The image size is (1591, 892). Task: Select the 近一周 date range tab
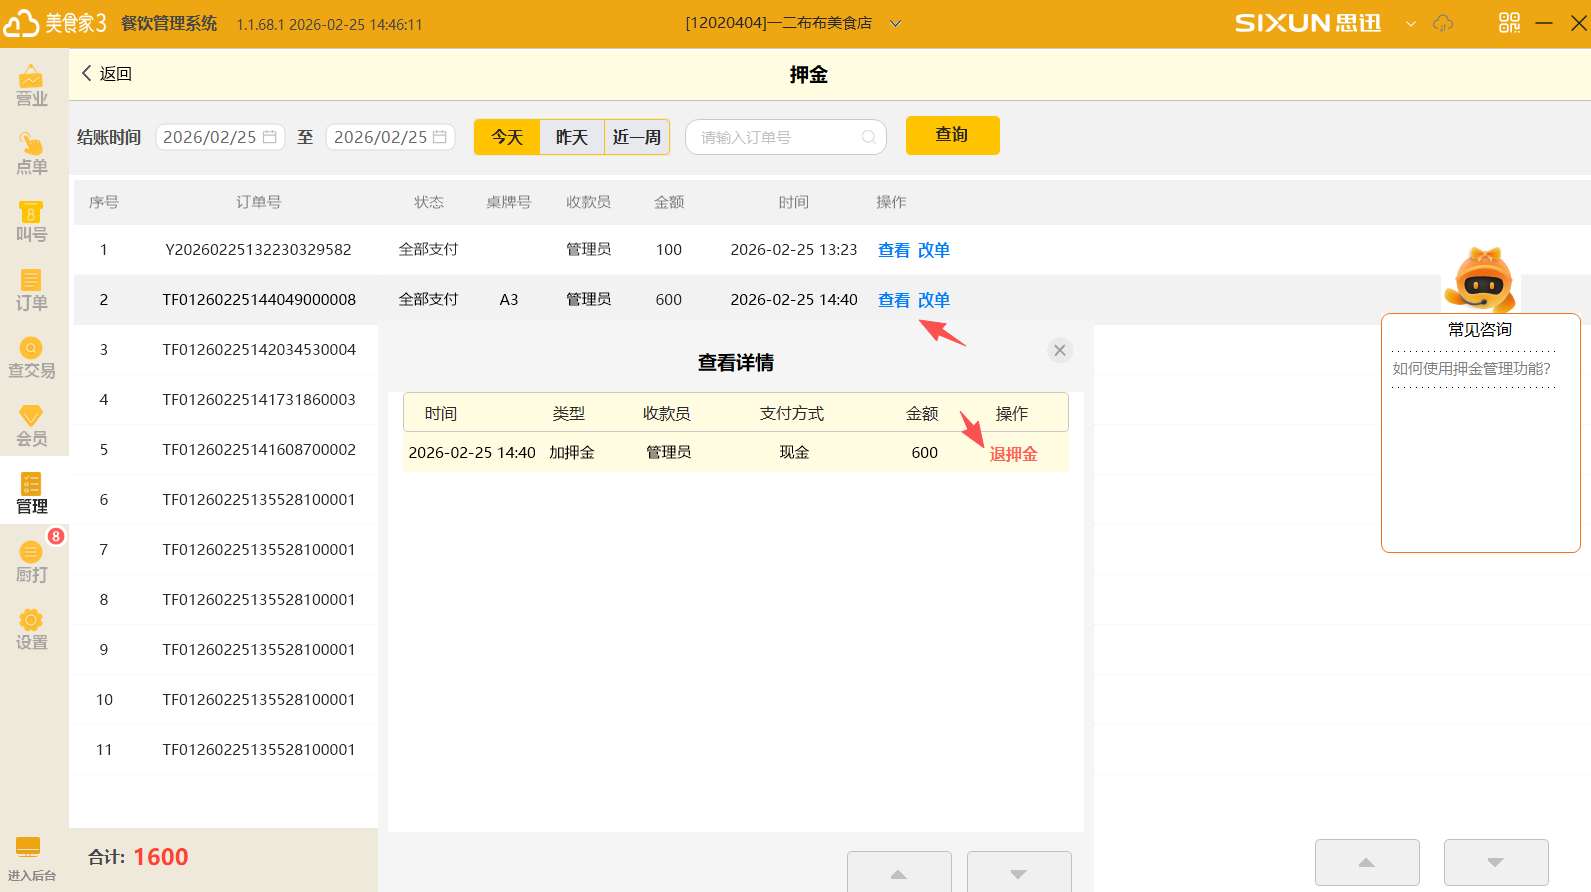coord(636,137)
